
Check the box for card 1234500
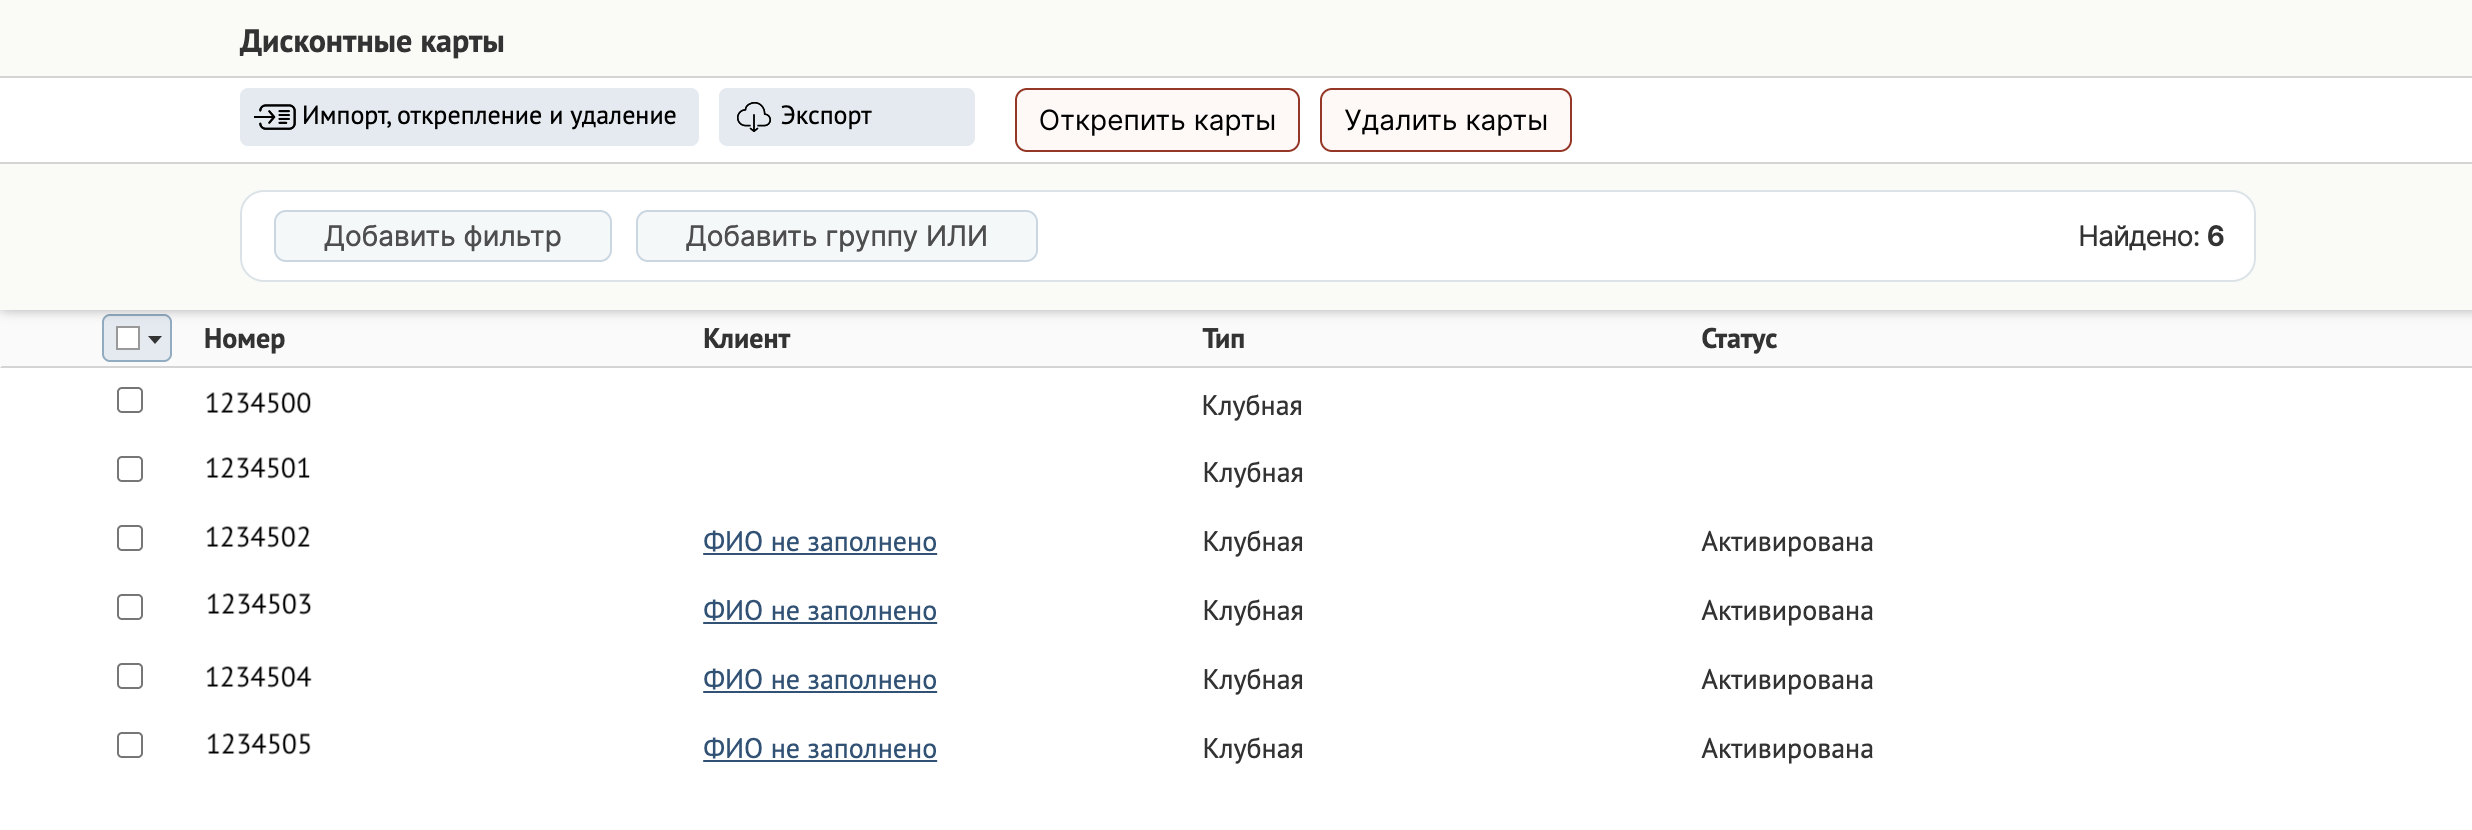130,401
